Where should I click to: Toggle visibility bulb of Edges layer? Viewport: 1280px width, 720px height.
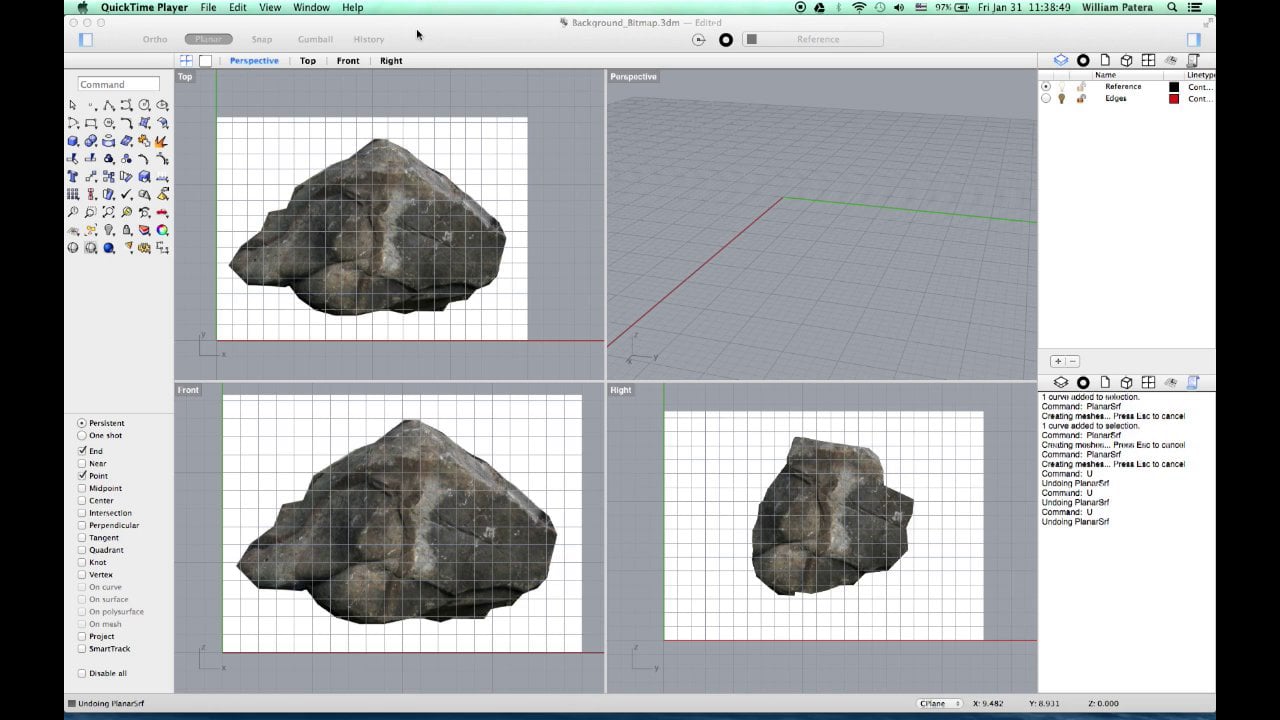pyautogui.click(x=1062, y=98)
